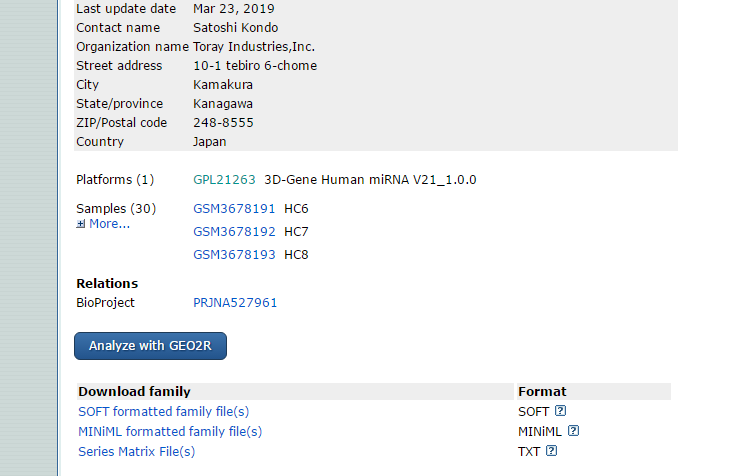The image size is (742, 476).
Task: Open the TXT format help icon
Action: [551, 450]
